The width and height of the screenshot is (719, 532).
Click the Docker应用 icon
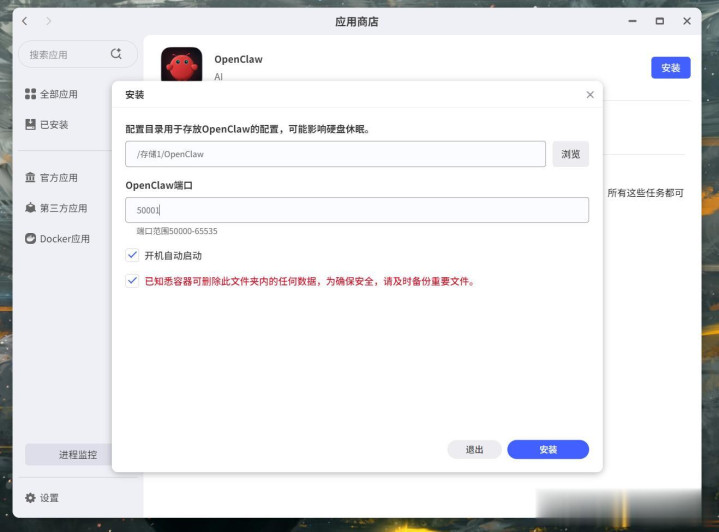tap(30, 238)
